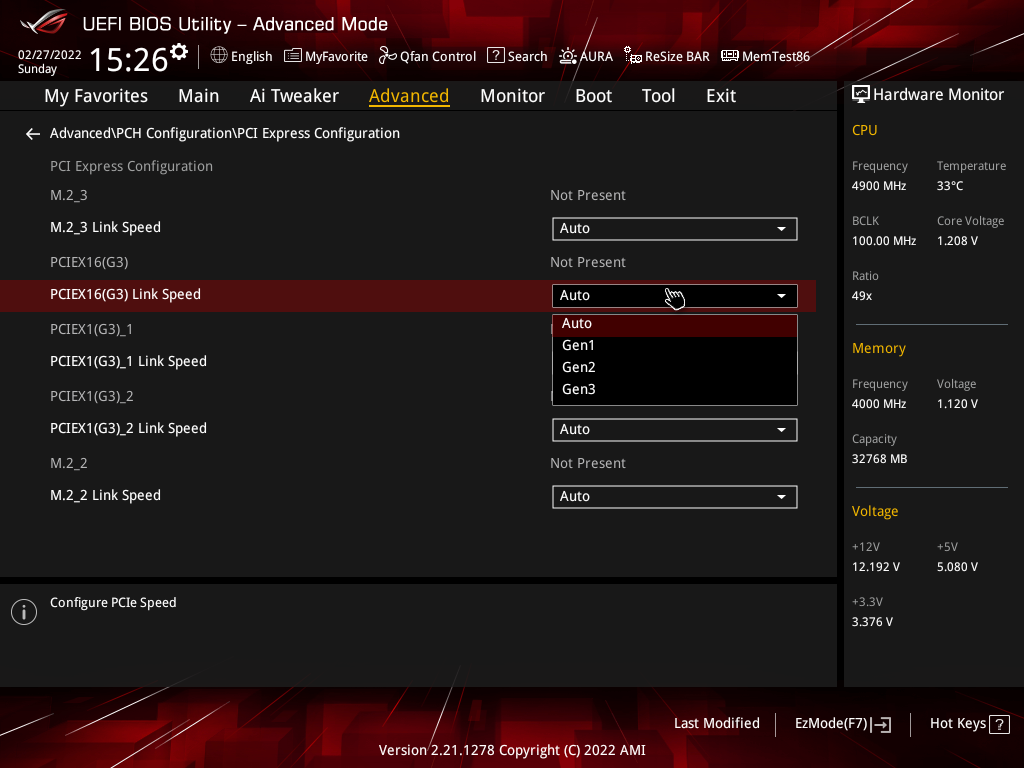1024x768 pixels.
Task: Switch to EzMode(F7)
Action: pos(842,724)
